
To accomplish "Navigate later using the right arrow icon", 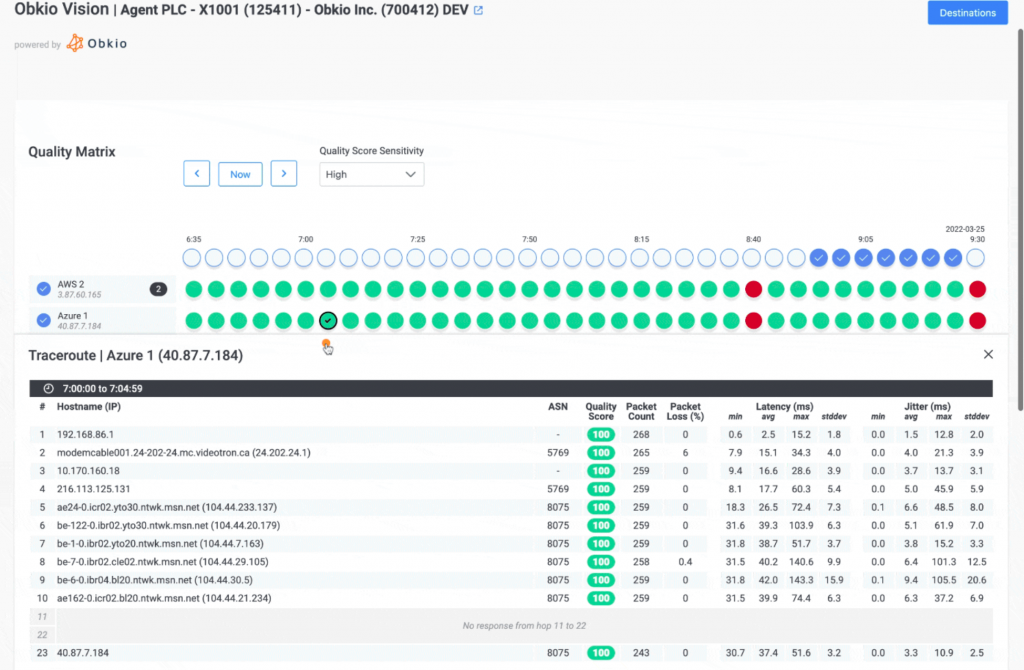I will click(283, 173).
